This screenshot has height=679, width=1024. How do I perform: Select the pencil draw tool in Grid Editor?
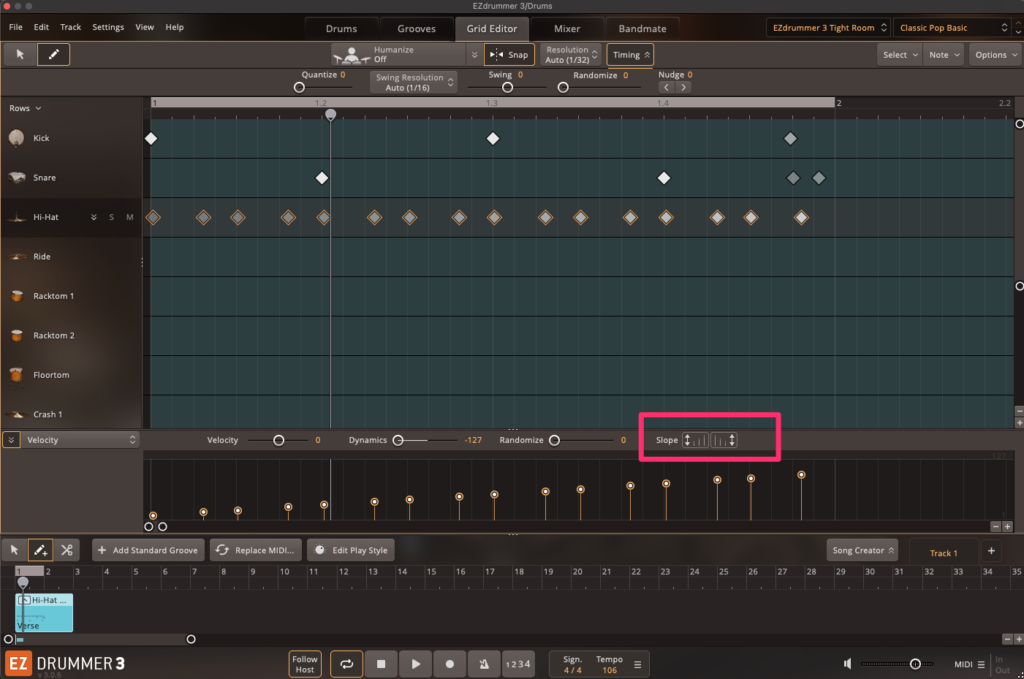tap(54, 55)
